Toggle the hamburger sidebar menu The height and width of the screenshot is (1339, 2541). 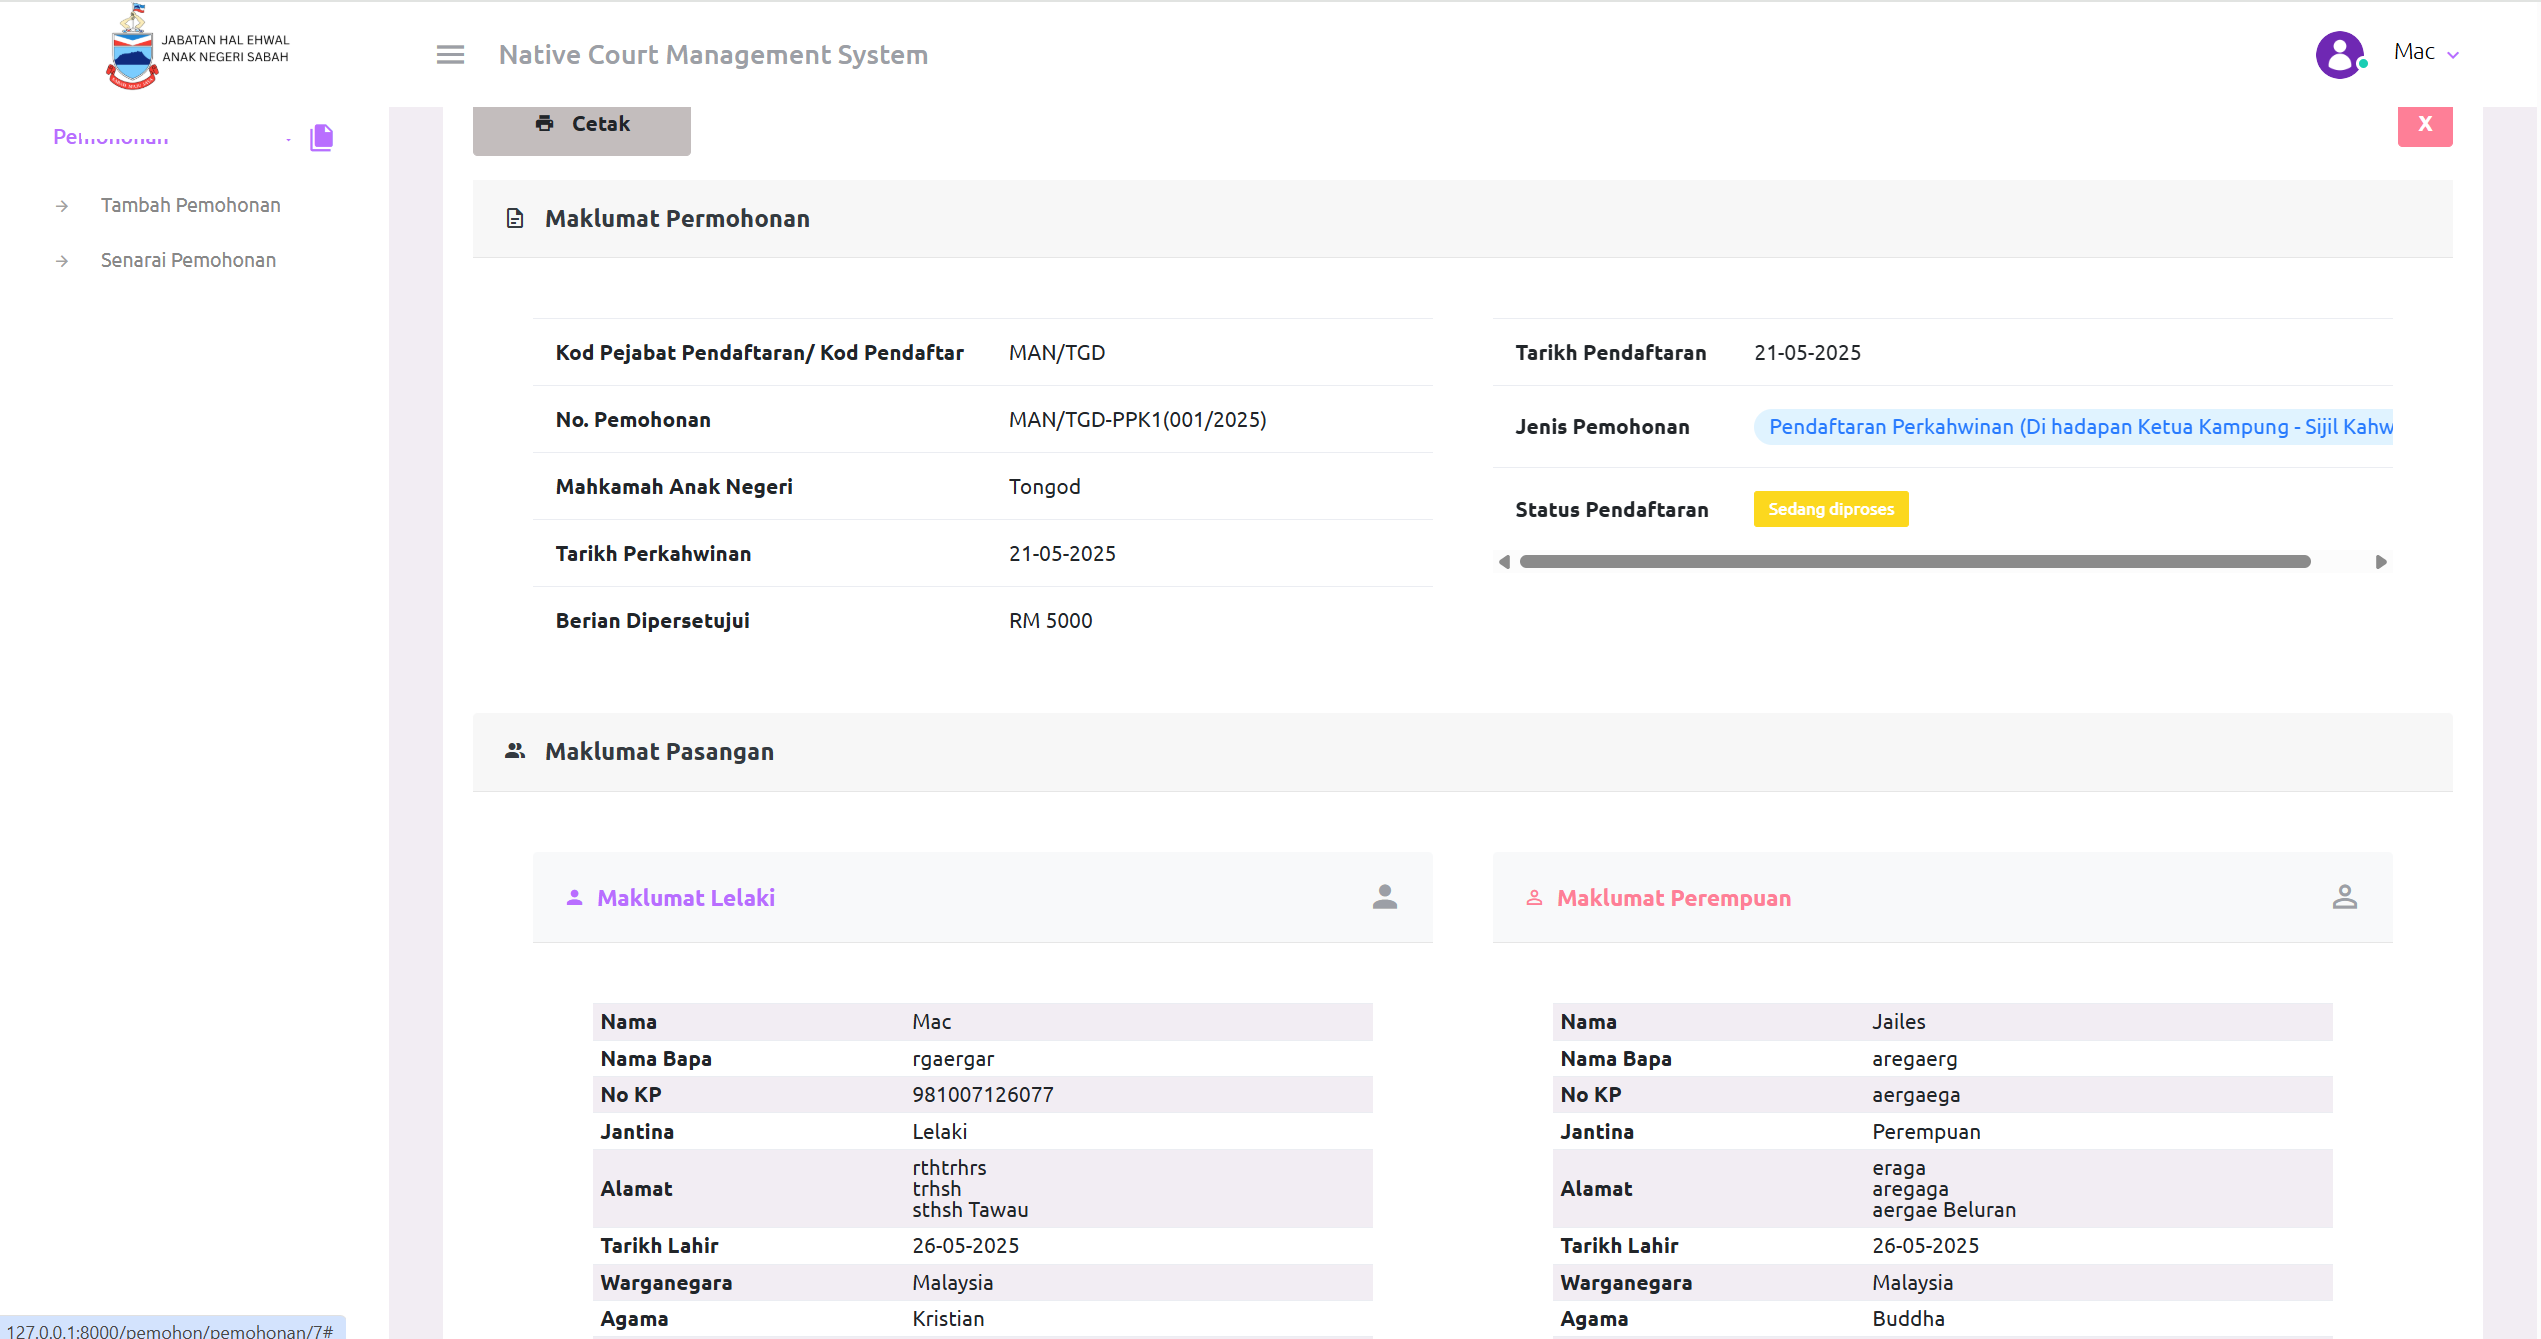point(450,55)
